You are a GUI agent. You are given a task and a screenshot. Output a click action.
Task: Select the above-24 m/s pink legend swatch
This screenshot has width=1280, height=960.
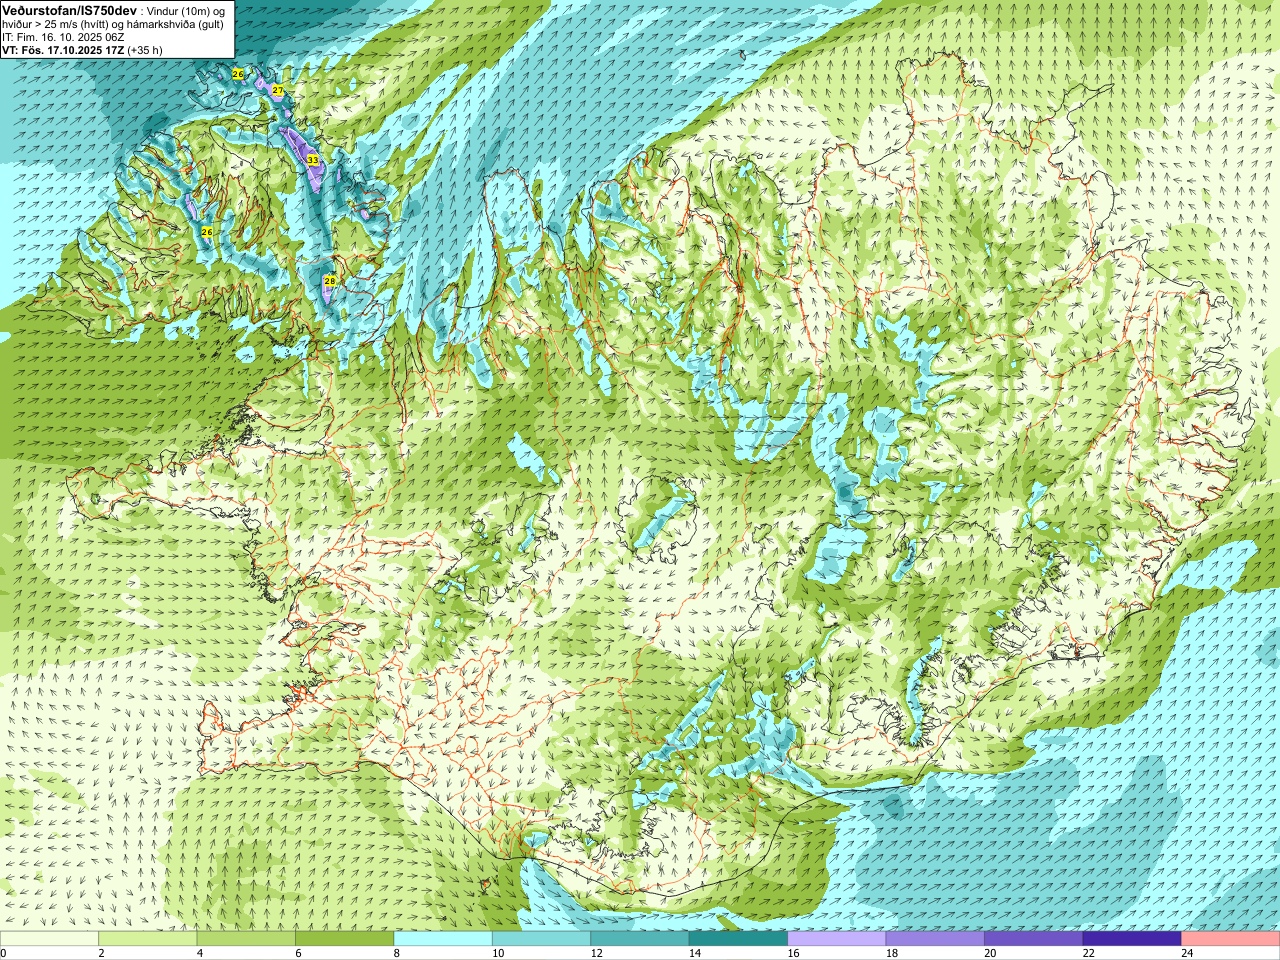pos(1231,939)
